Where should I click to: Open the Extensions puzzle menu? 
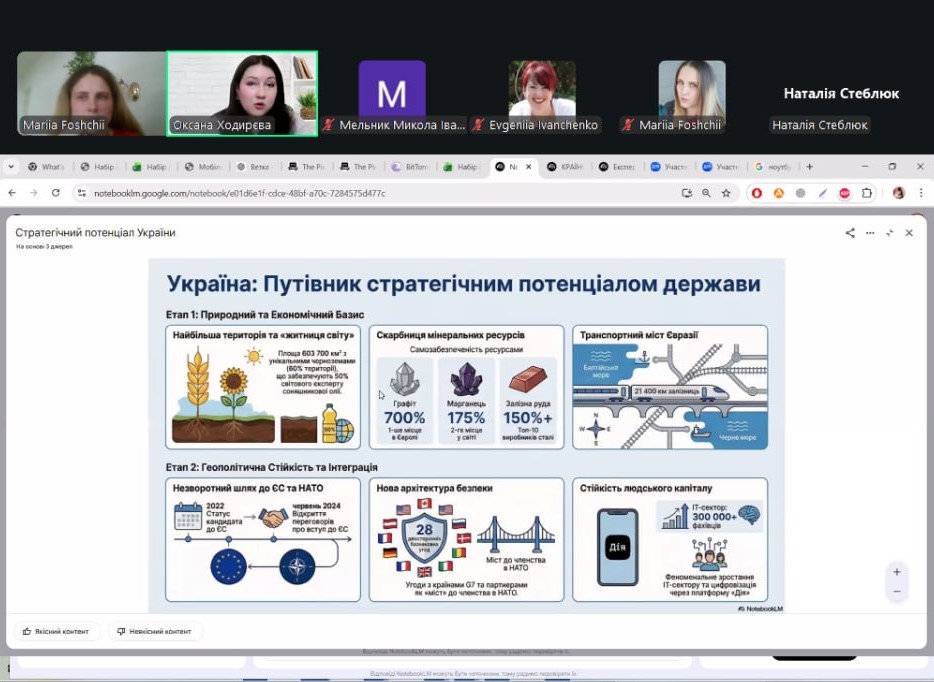point(867,193)
